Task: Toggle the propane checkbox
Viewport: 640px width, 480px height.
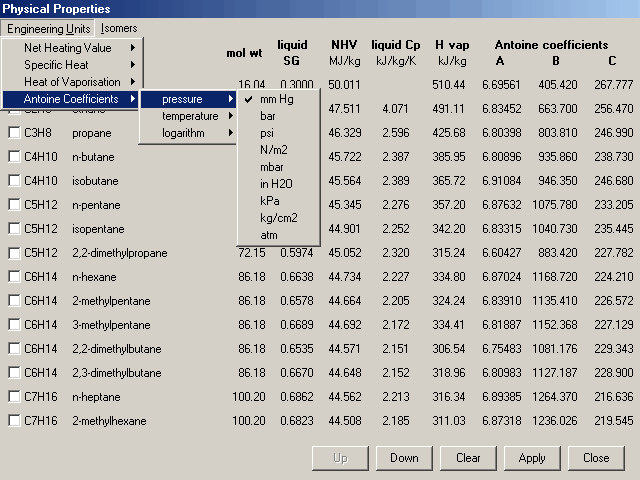Action: pos(14,132)
